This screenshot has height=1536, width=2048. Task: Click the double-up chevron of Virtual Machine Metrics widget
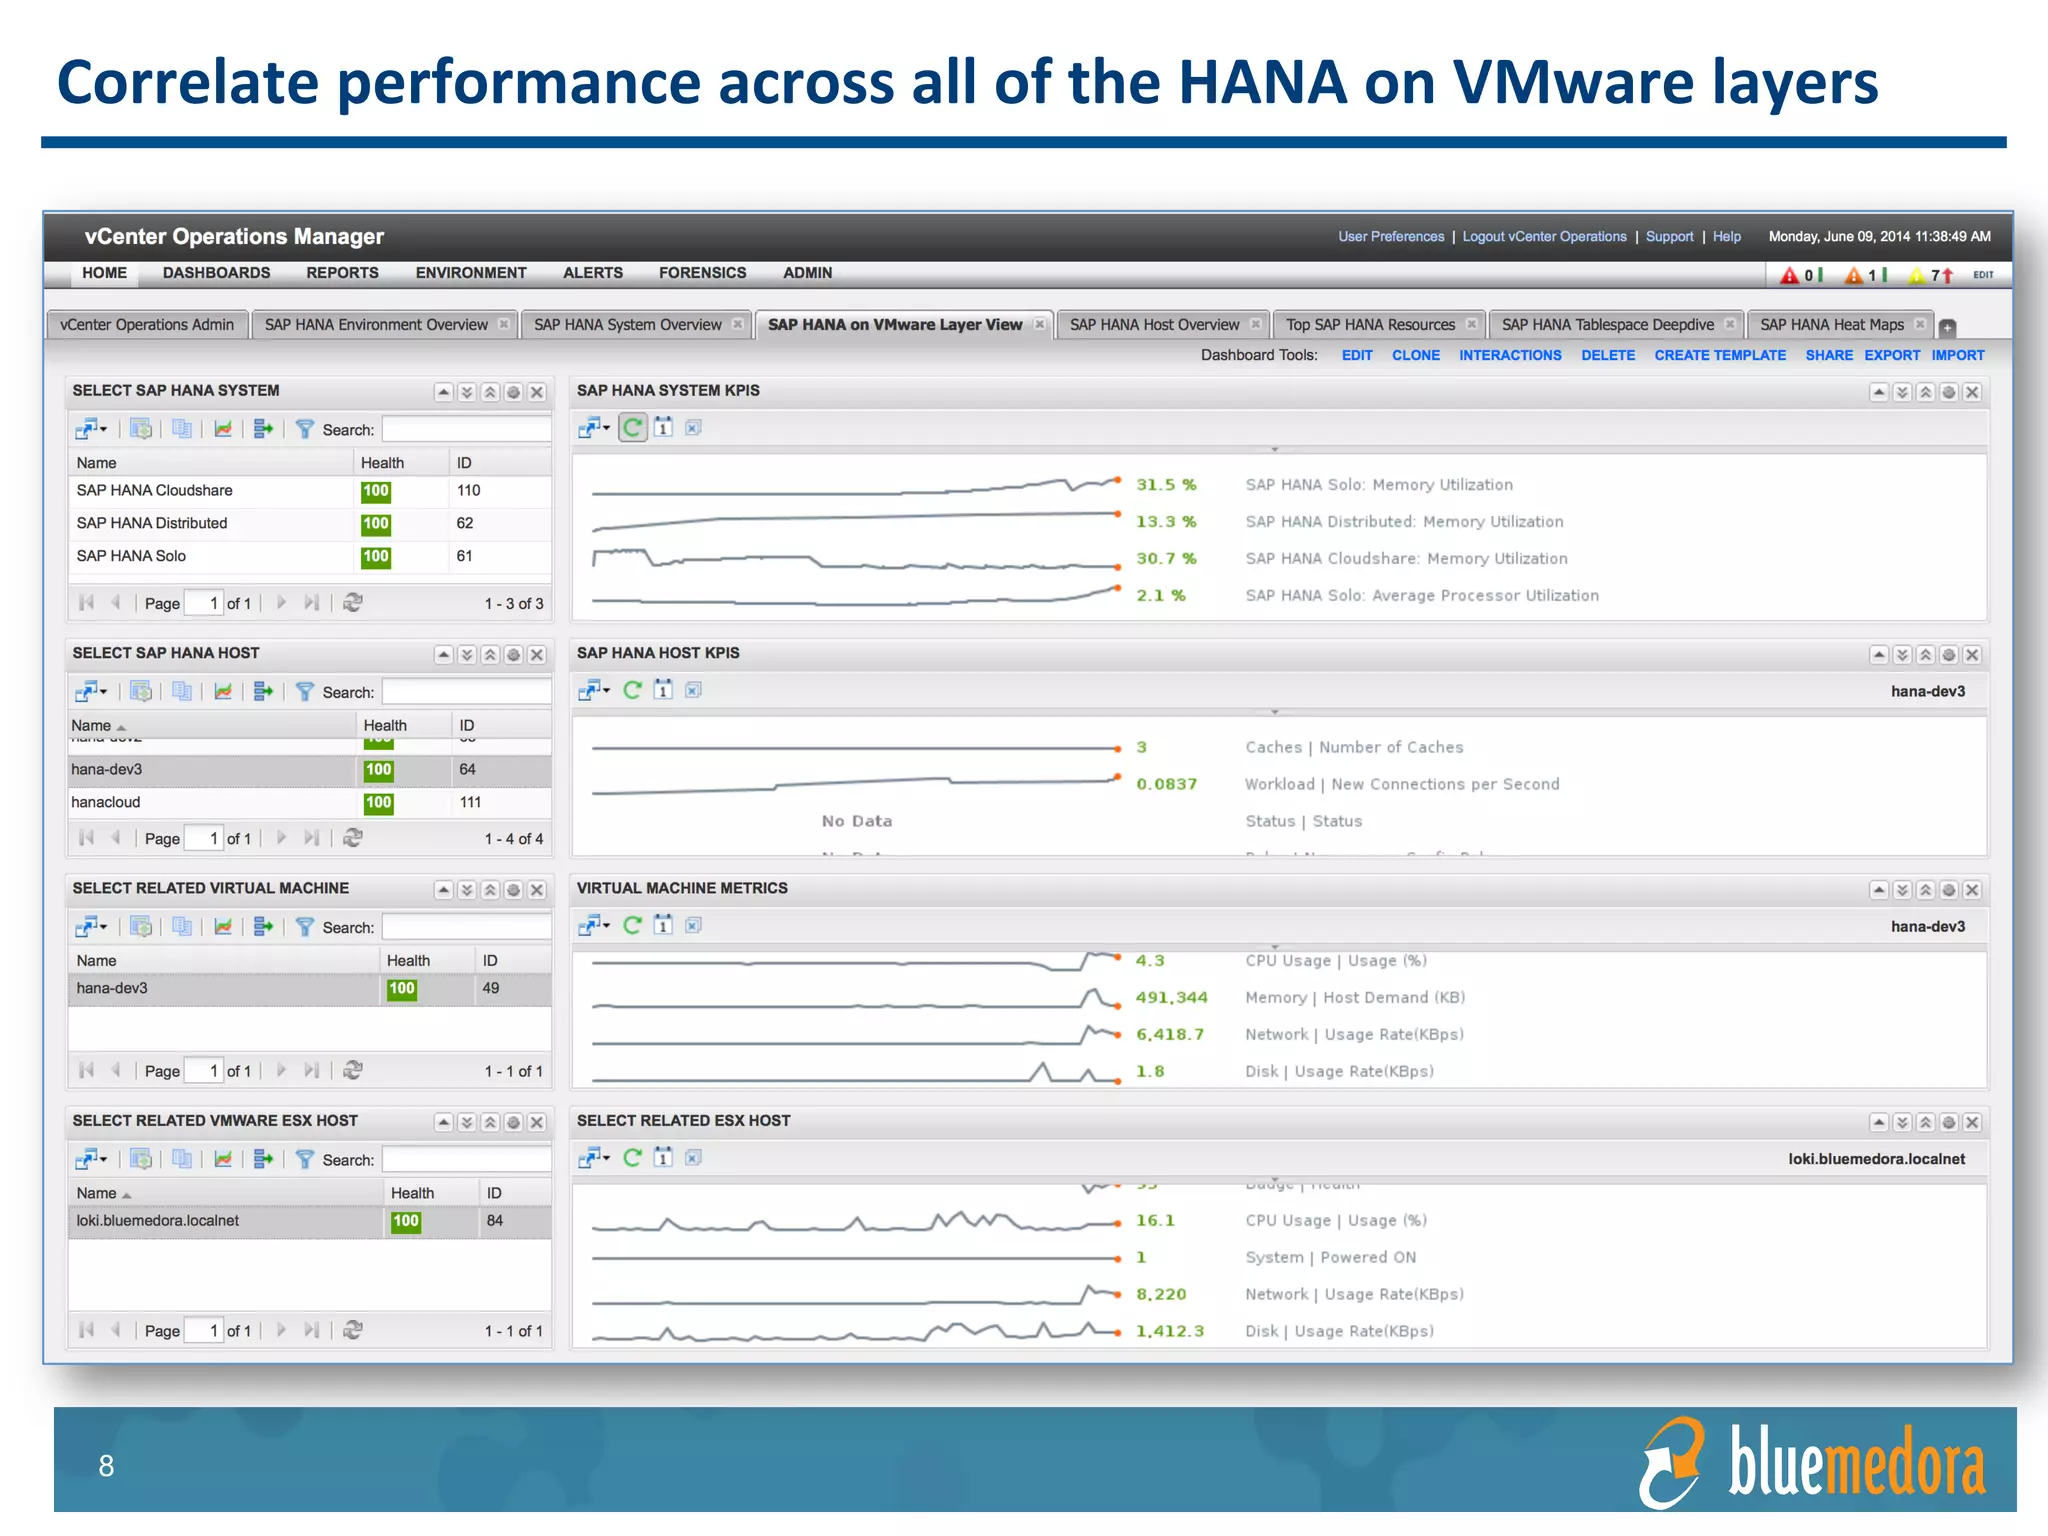pyautogui.click(x=1925, y=890)
